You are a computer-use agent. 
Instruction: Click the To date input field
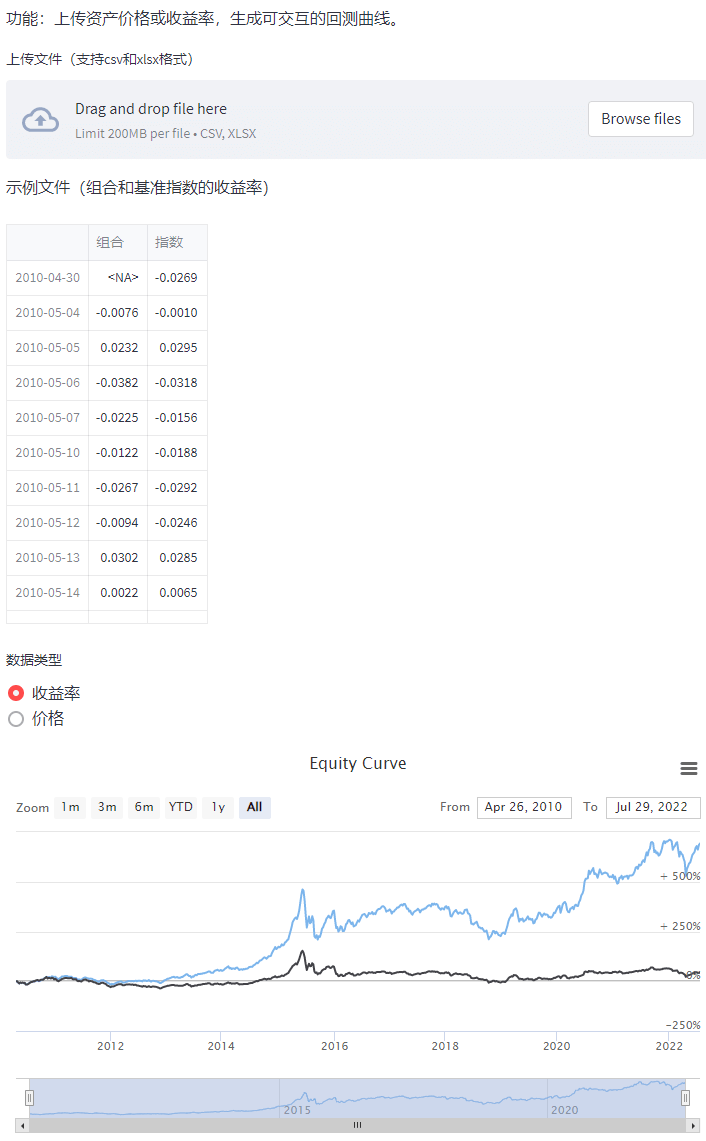(653, 807)
